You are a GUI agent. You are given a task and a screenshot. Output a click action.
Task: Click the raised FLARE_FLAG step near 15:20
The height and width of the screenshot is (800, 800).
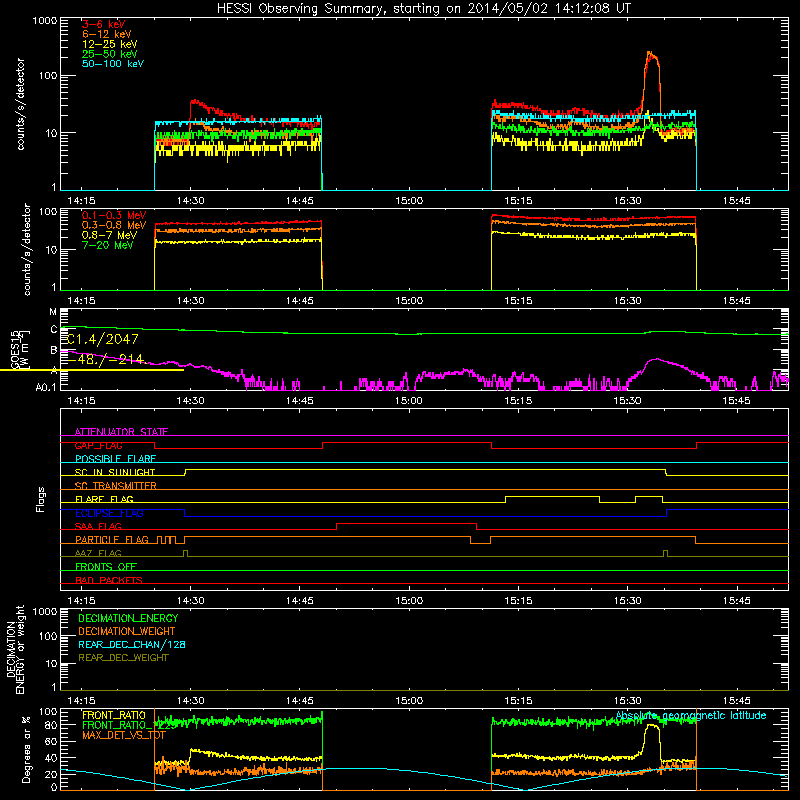(552, 496)
